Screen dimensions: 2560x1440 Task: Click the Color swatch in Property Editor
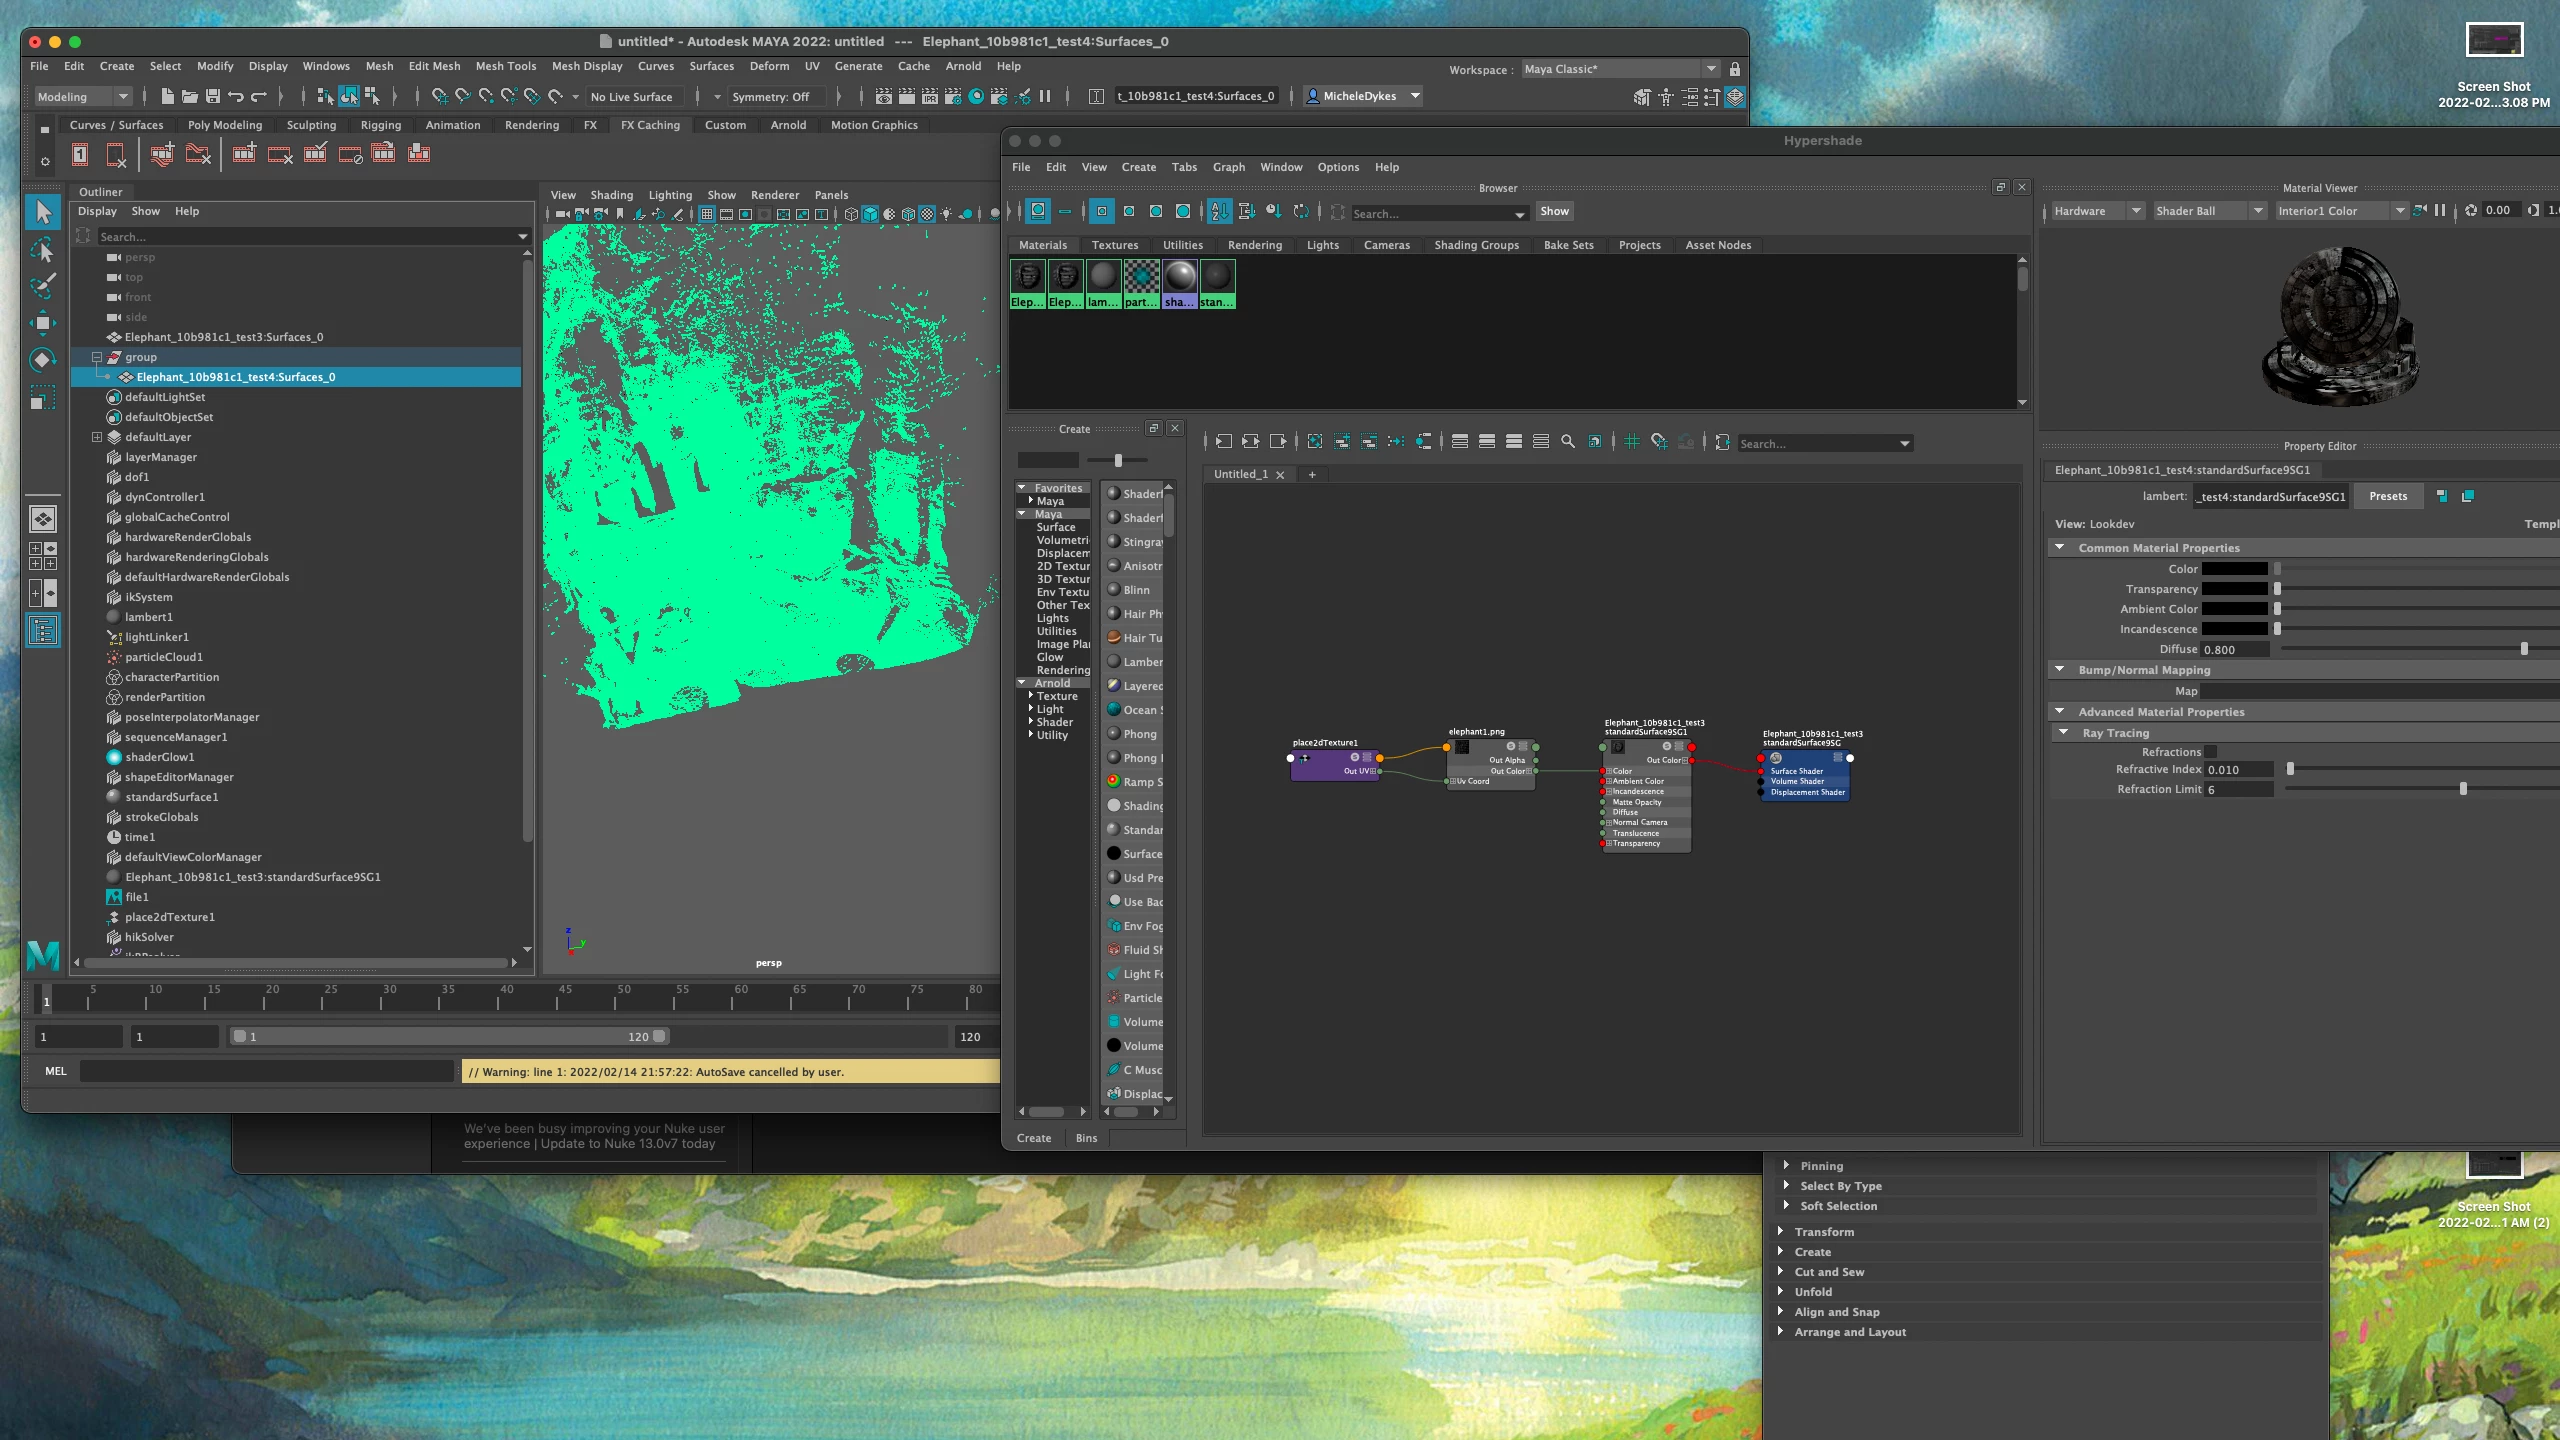[x=2235, y=569]
